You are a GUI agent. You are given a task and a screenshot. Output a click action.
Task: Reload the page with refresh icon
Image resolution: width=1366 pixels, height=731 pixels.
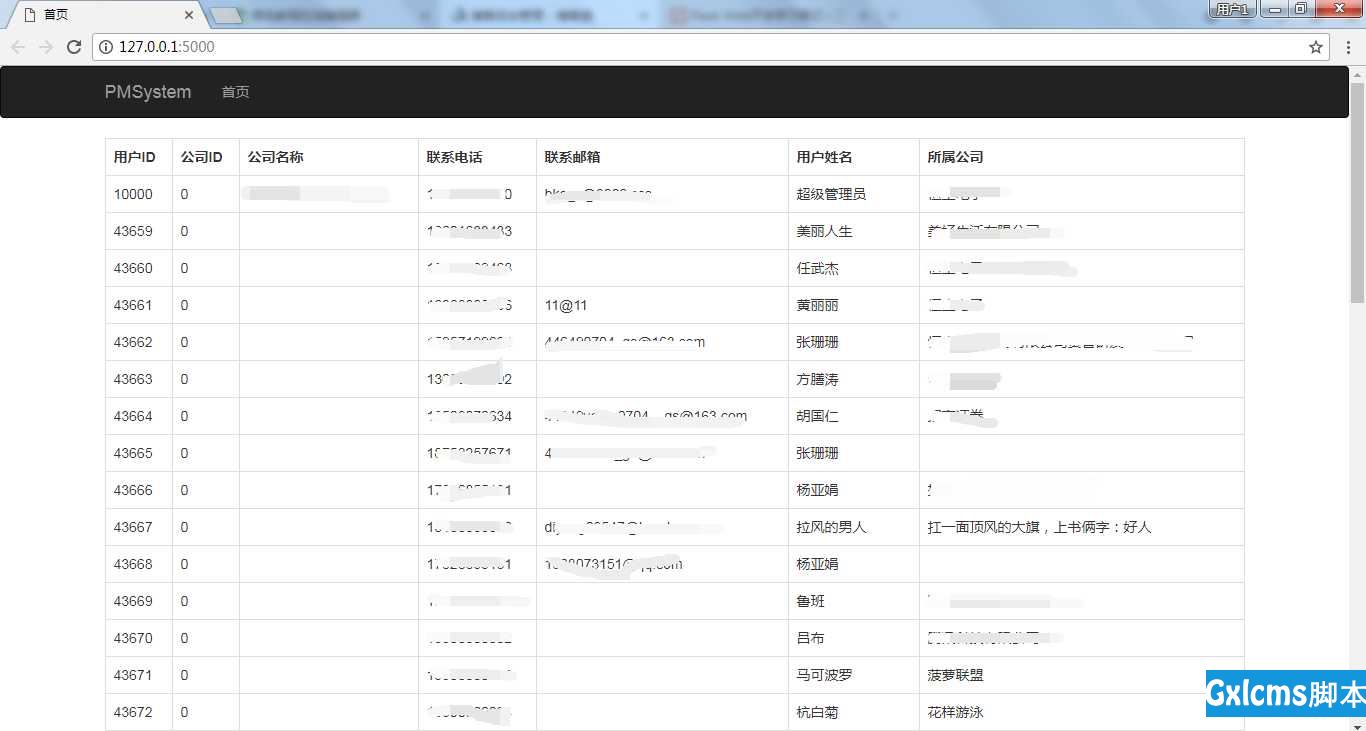(x=74, y=47)
